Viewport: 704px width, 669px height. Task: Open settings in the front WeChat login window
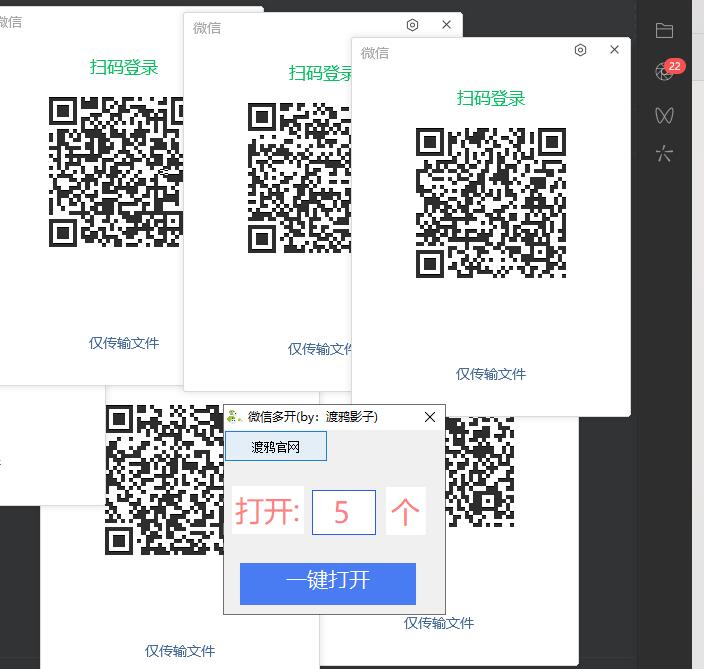(x=580, y=50)
